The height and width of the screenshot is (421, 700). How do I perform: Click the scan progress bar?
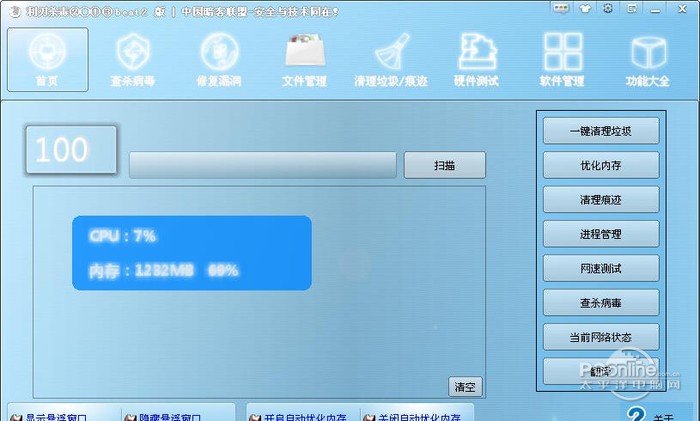tap(263, 165)
